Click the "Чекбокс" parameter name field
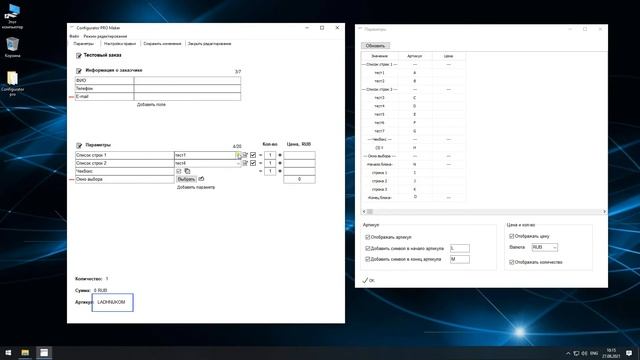Screen dimensions: 640x360 click(124, 171)
